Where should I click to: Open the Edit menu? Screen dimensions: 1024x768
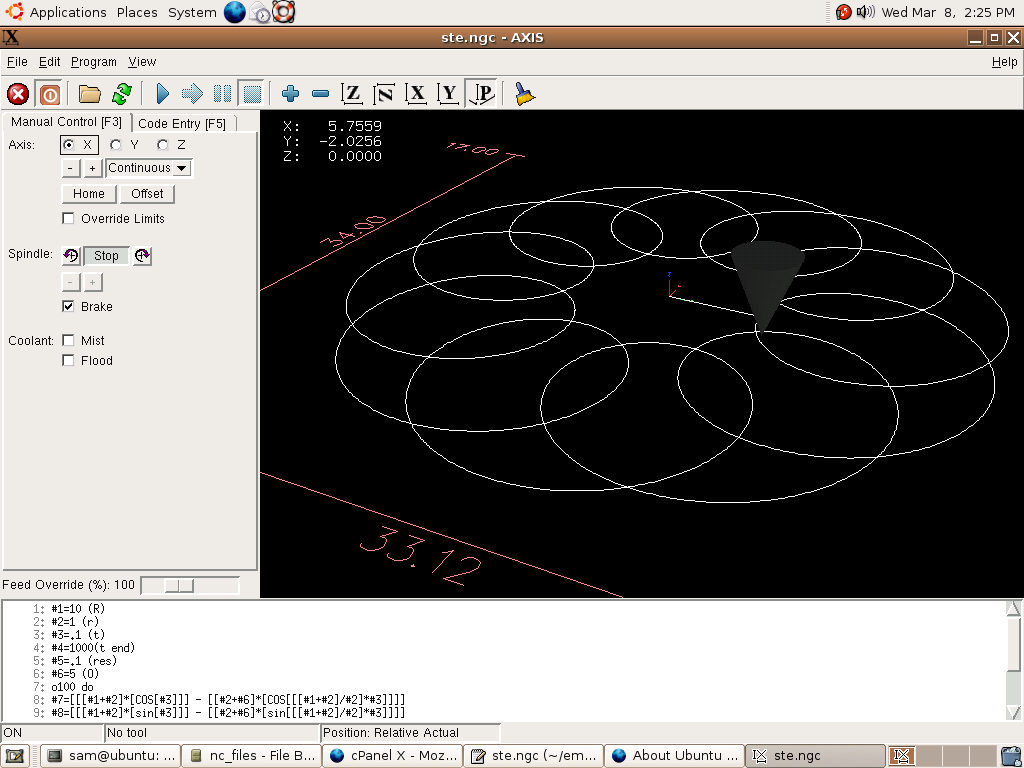[50, 61]
